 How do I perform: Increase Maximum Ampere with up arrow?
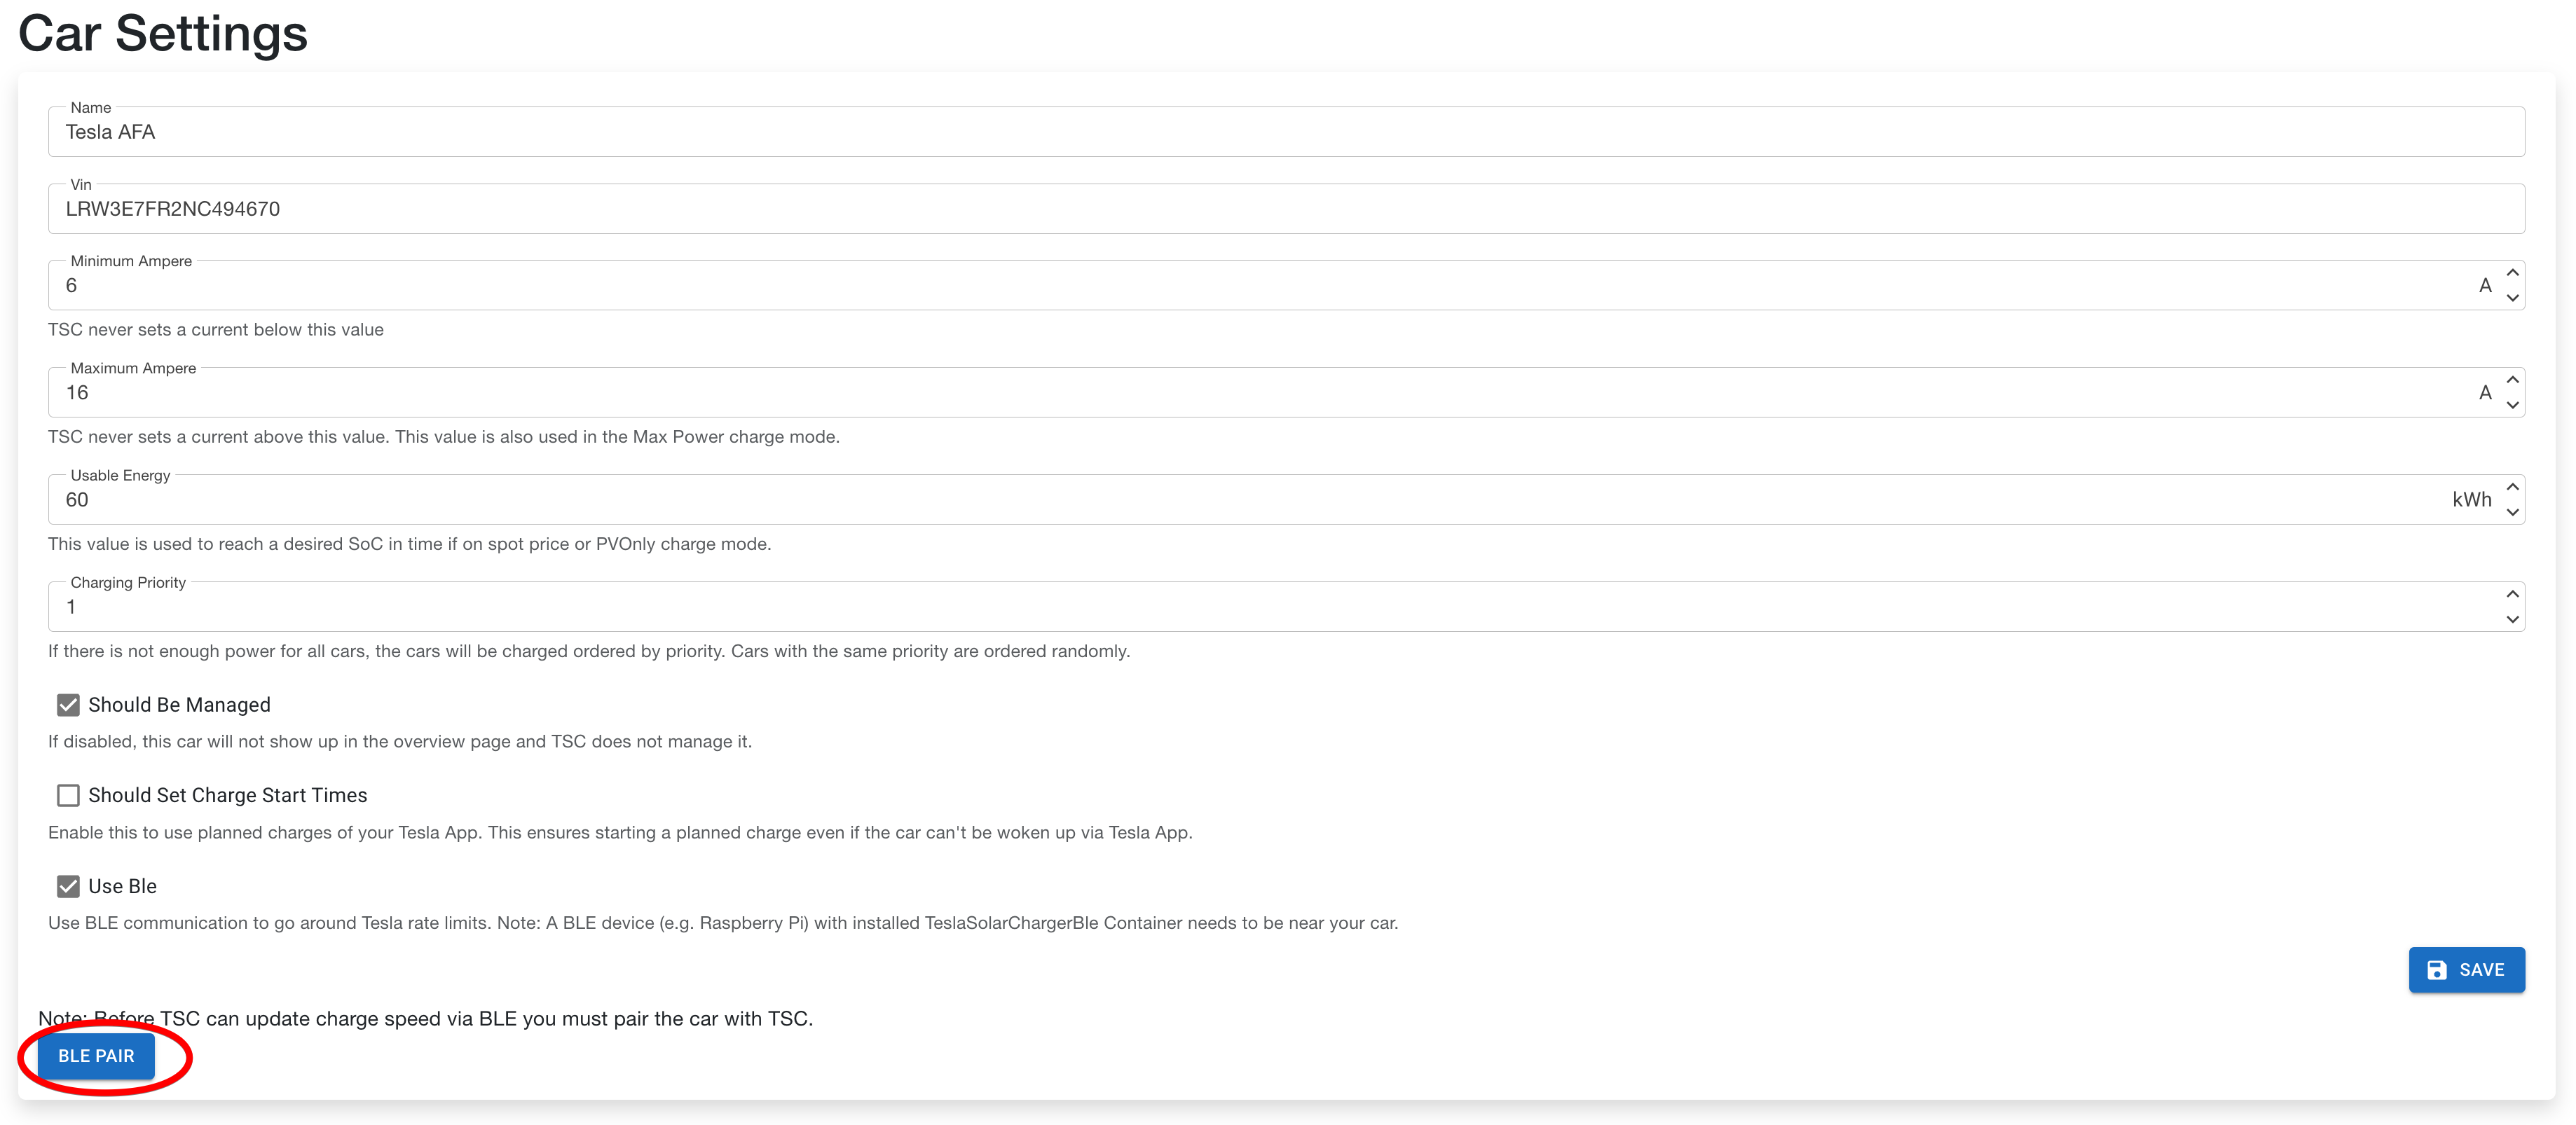2512,380
